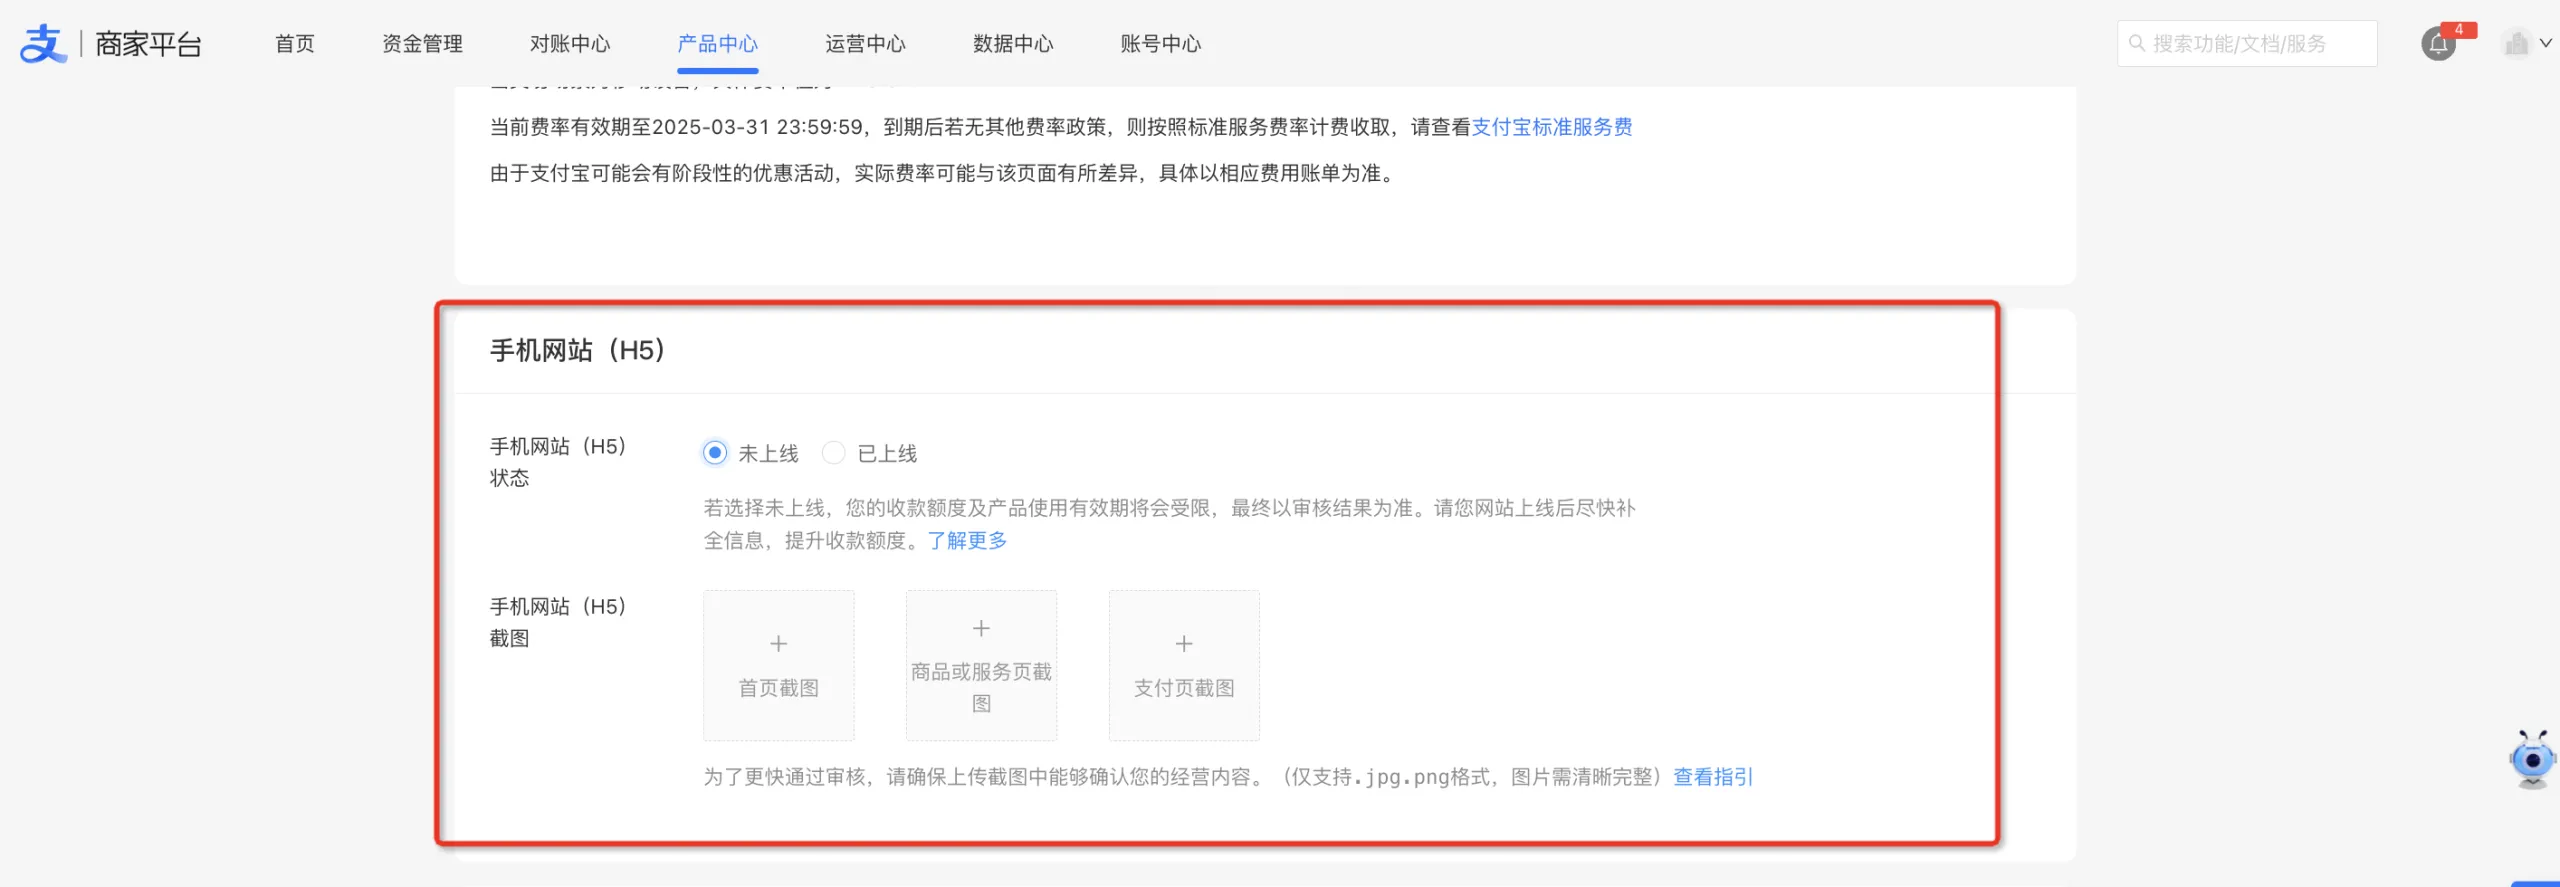
Task: Add a 商品或服务页截图 upload
Action: 981,665
